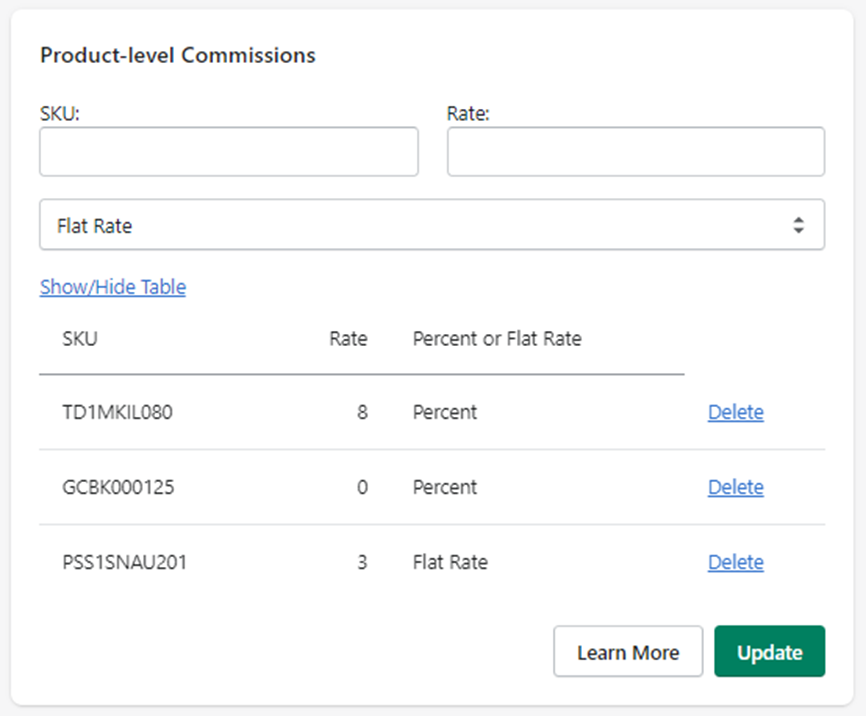Open the Flat Rate commission type dropdown
The width and height of the screenshot is (866, 716).
point(432,225)
